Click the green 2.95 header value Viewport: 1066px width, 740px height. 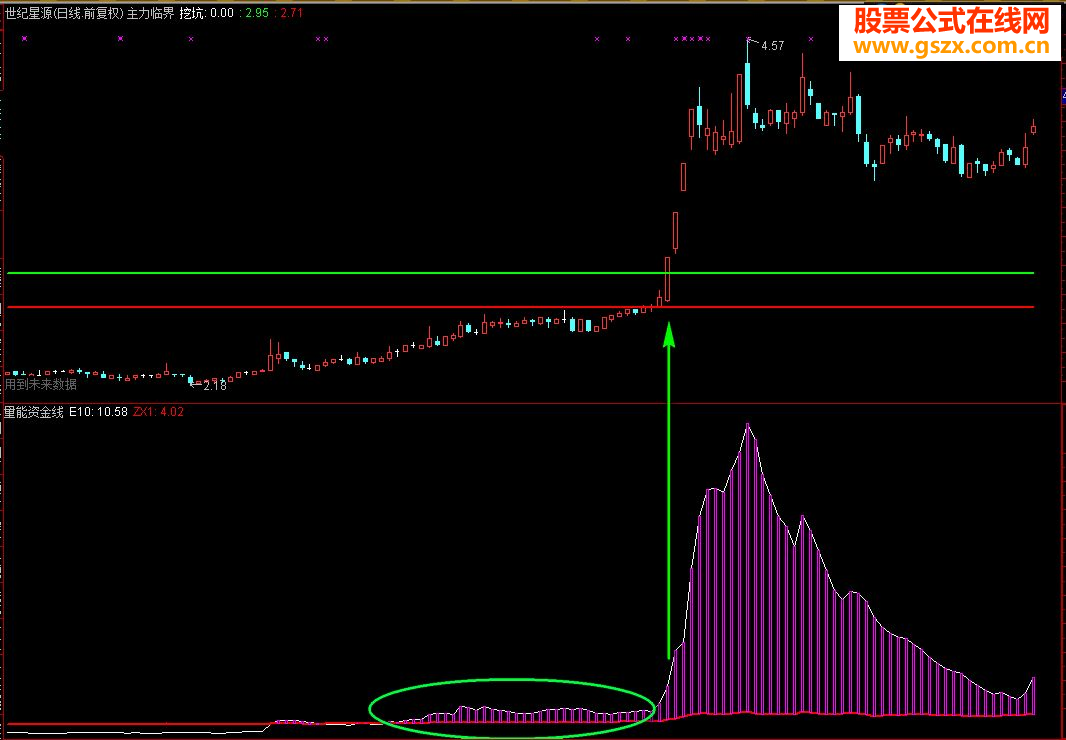[x=257, y=13]
